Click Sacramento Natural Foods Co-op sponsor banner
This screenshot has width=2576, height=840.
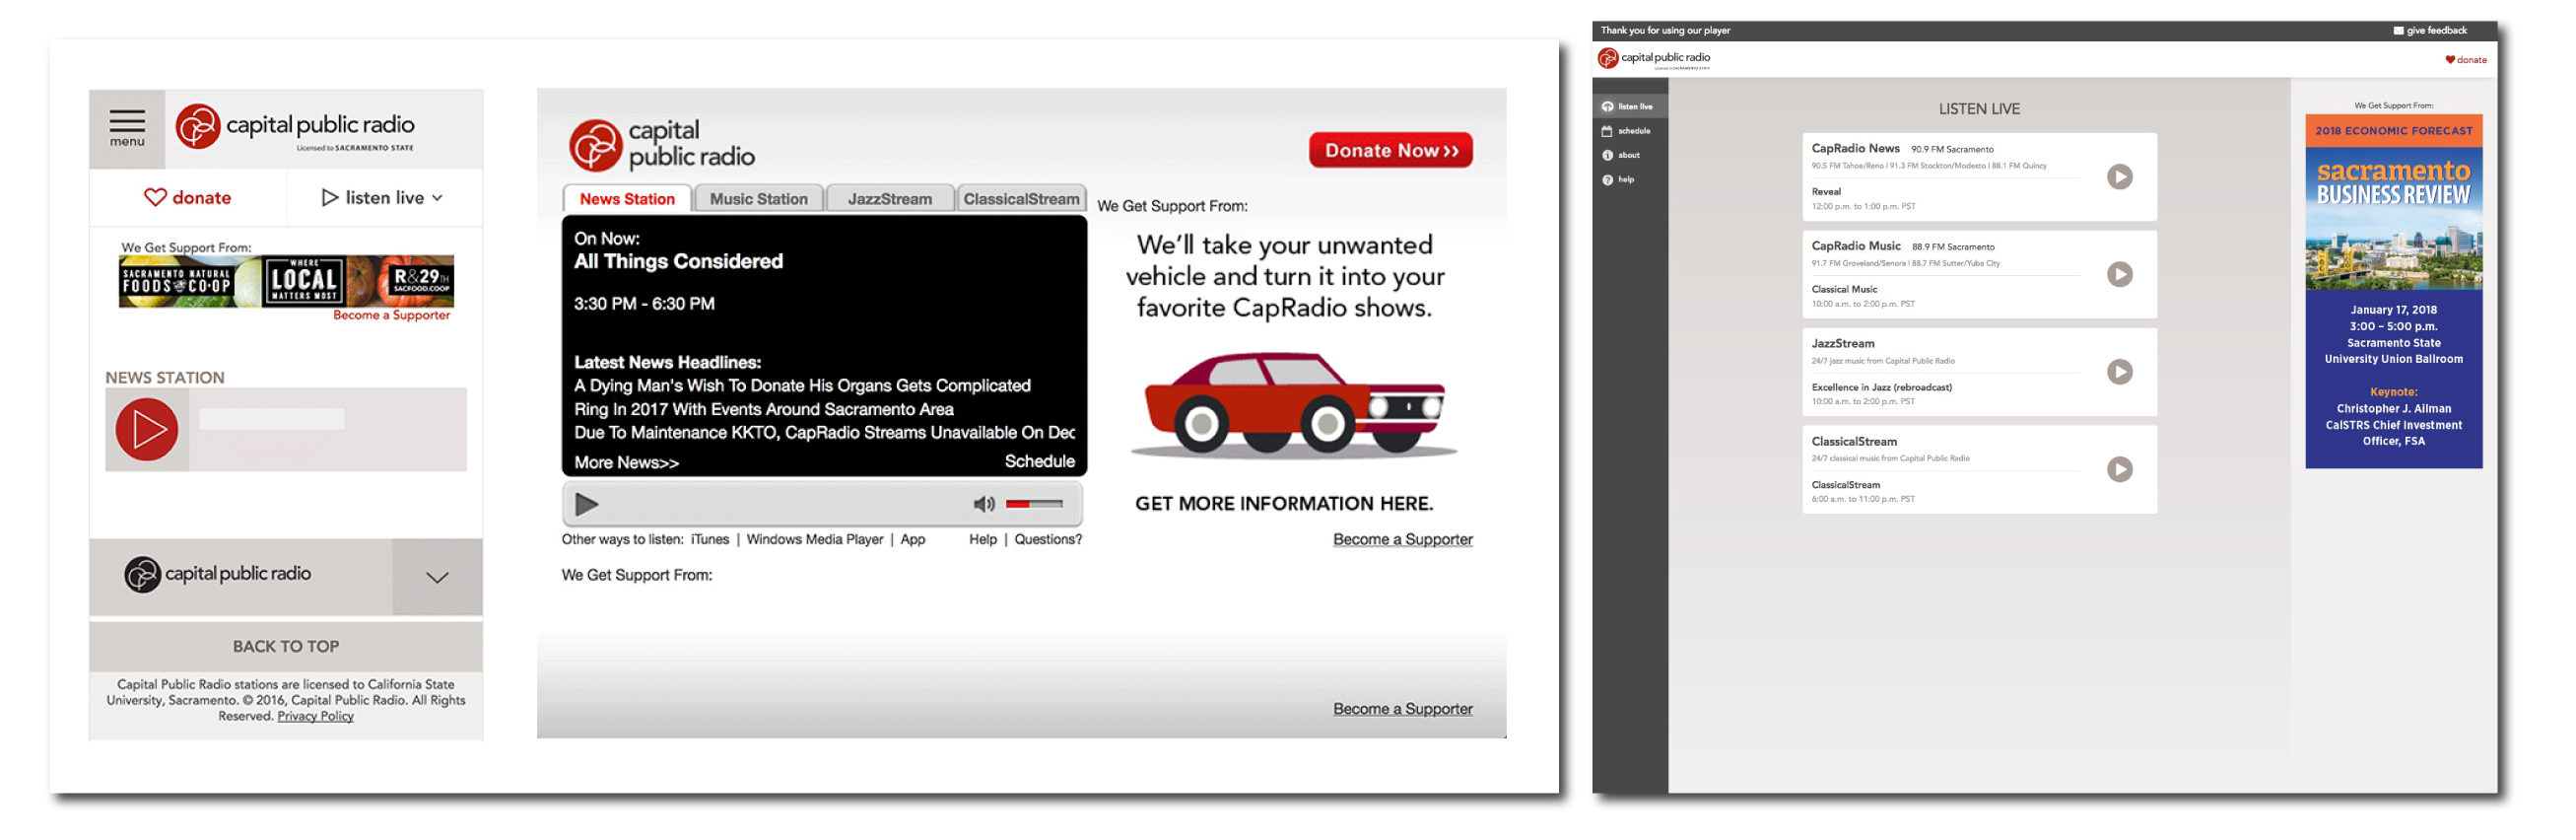(x=177, y=283)
